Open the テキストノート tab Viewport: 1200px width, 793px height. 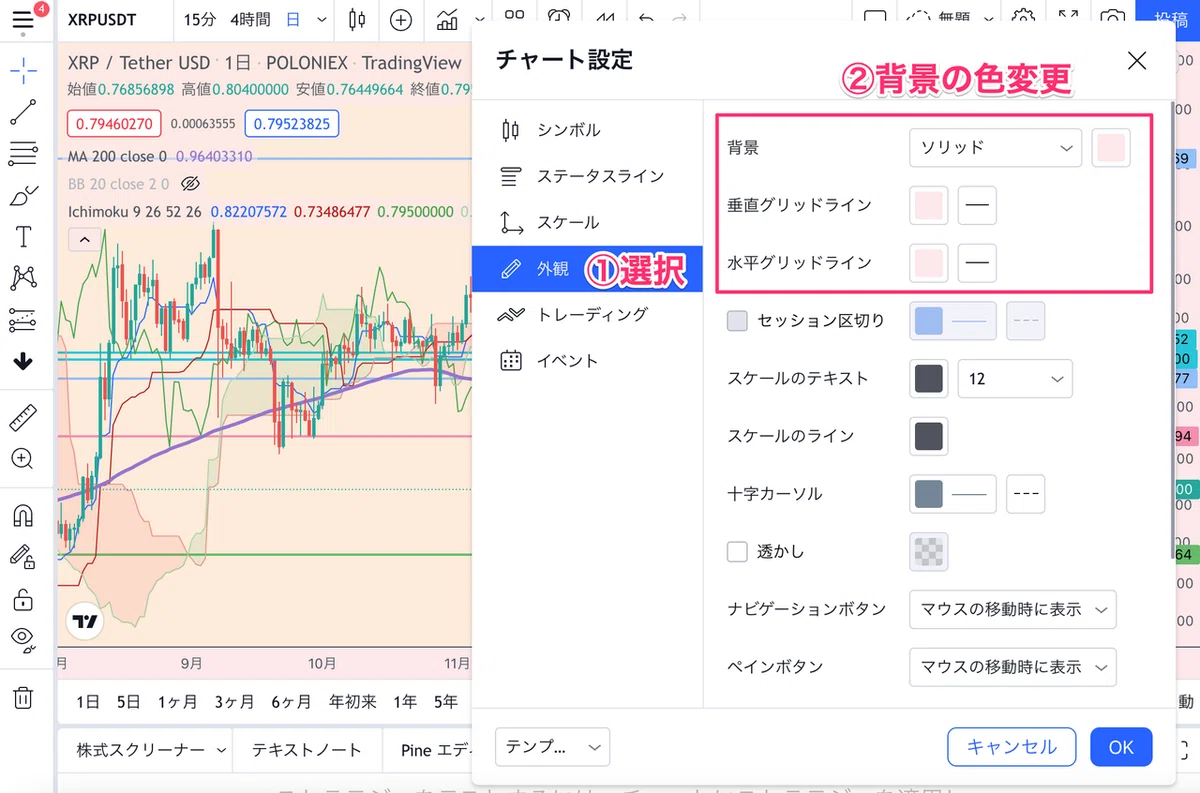(x=306, y=750)
